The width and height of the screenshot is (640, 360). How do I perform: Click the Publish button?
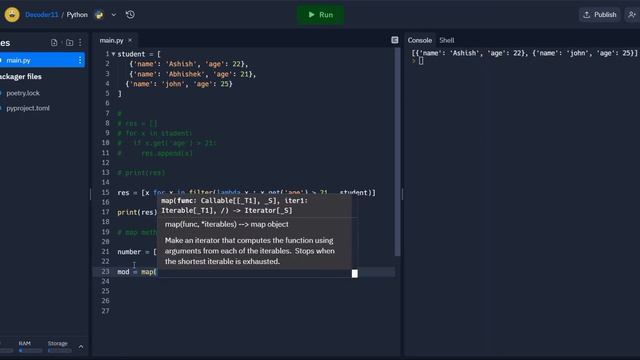coord(600,15)
